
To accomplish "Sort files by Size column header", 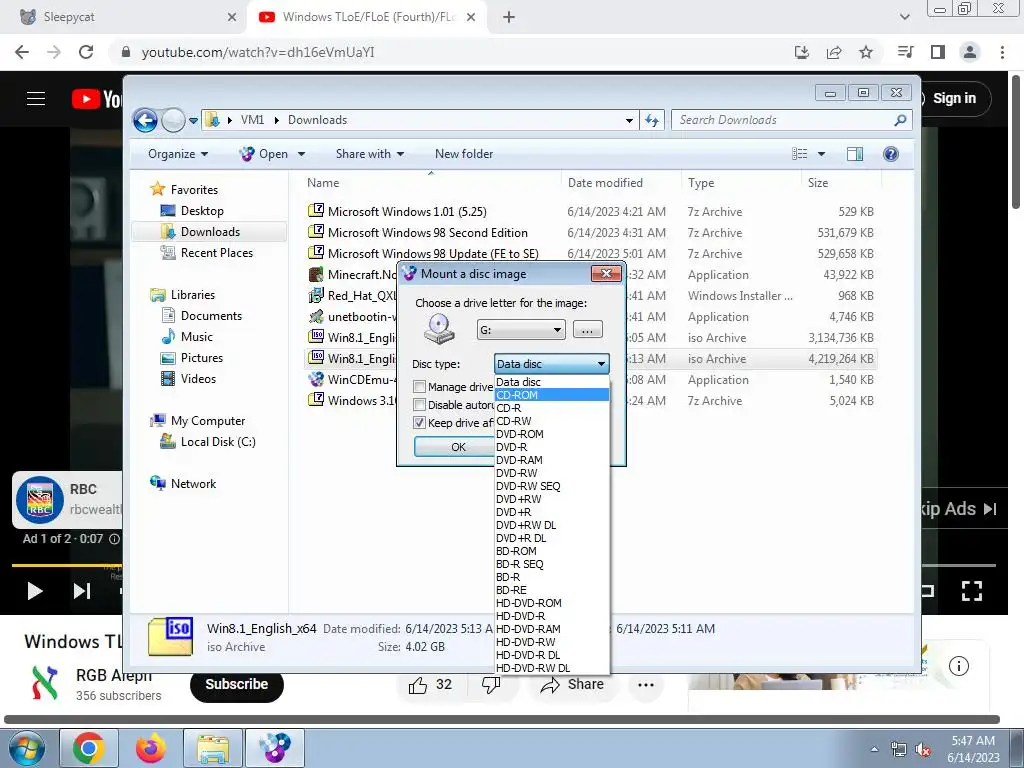I will (818, 183).
